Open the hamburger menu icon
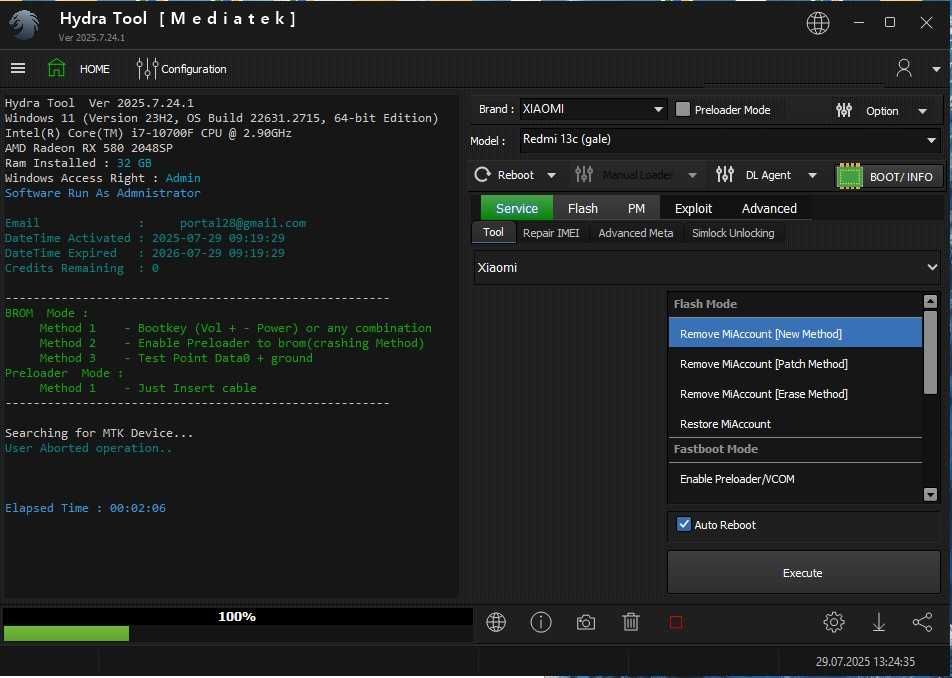 (18, 68)
